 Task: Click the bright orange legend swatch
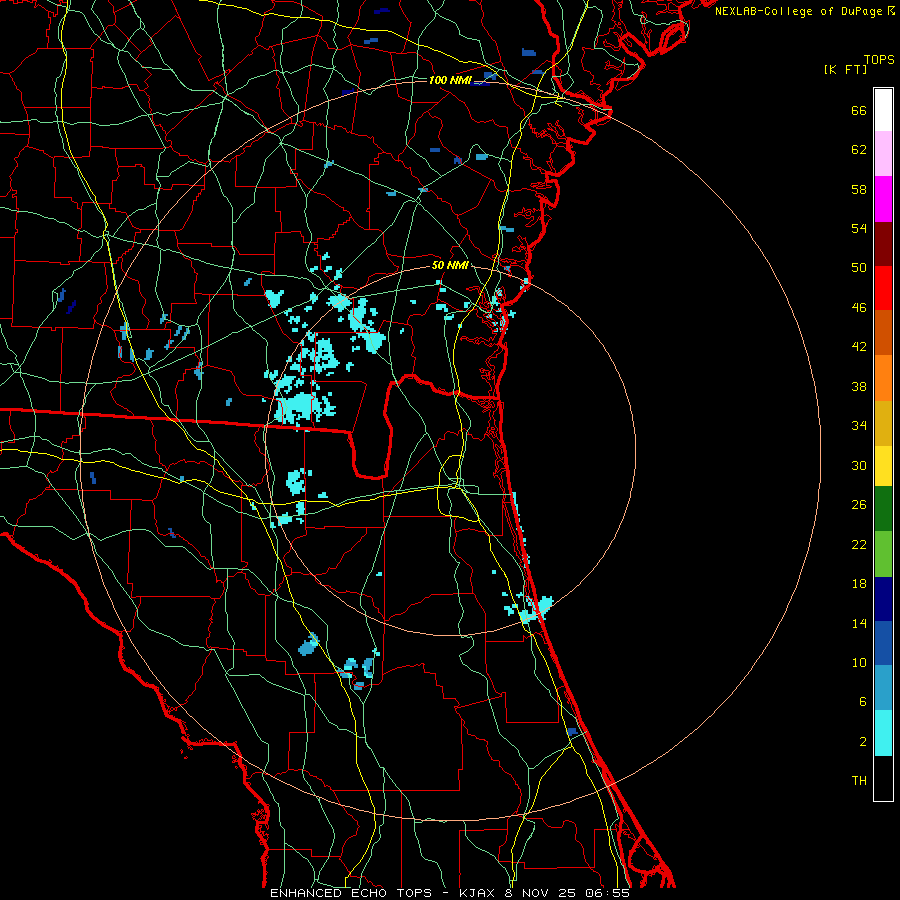[883, 378]
